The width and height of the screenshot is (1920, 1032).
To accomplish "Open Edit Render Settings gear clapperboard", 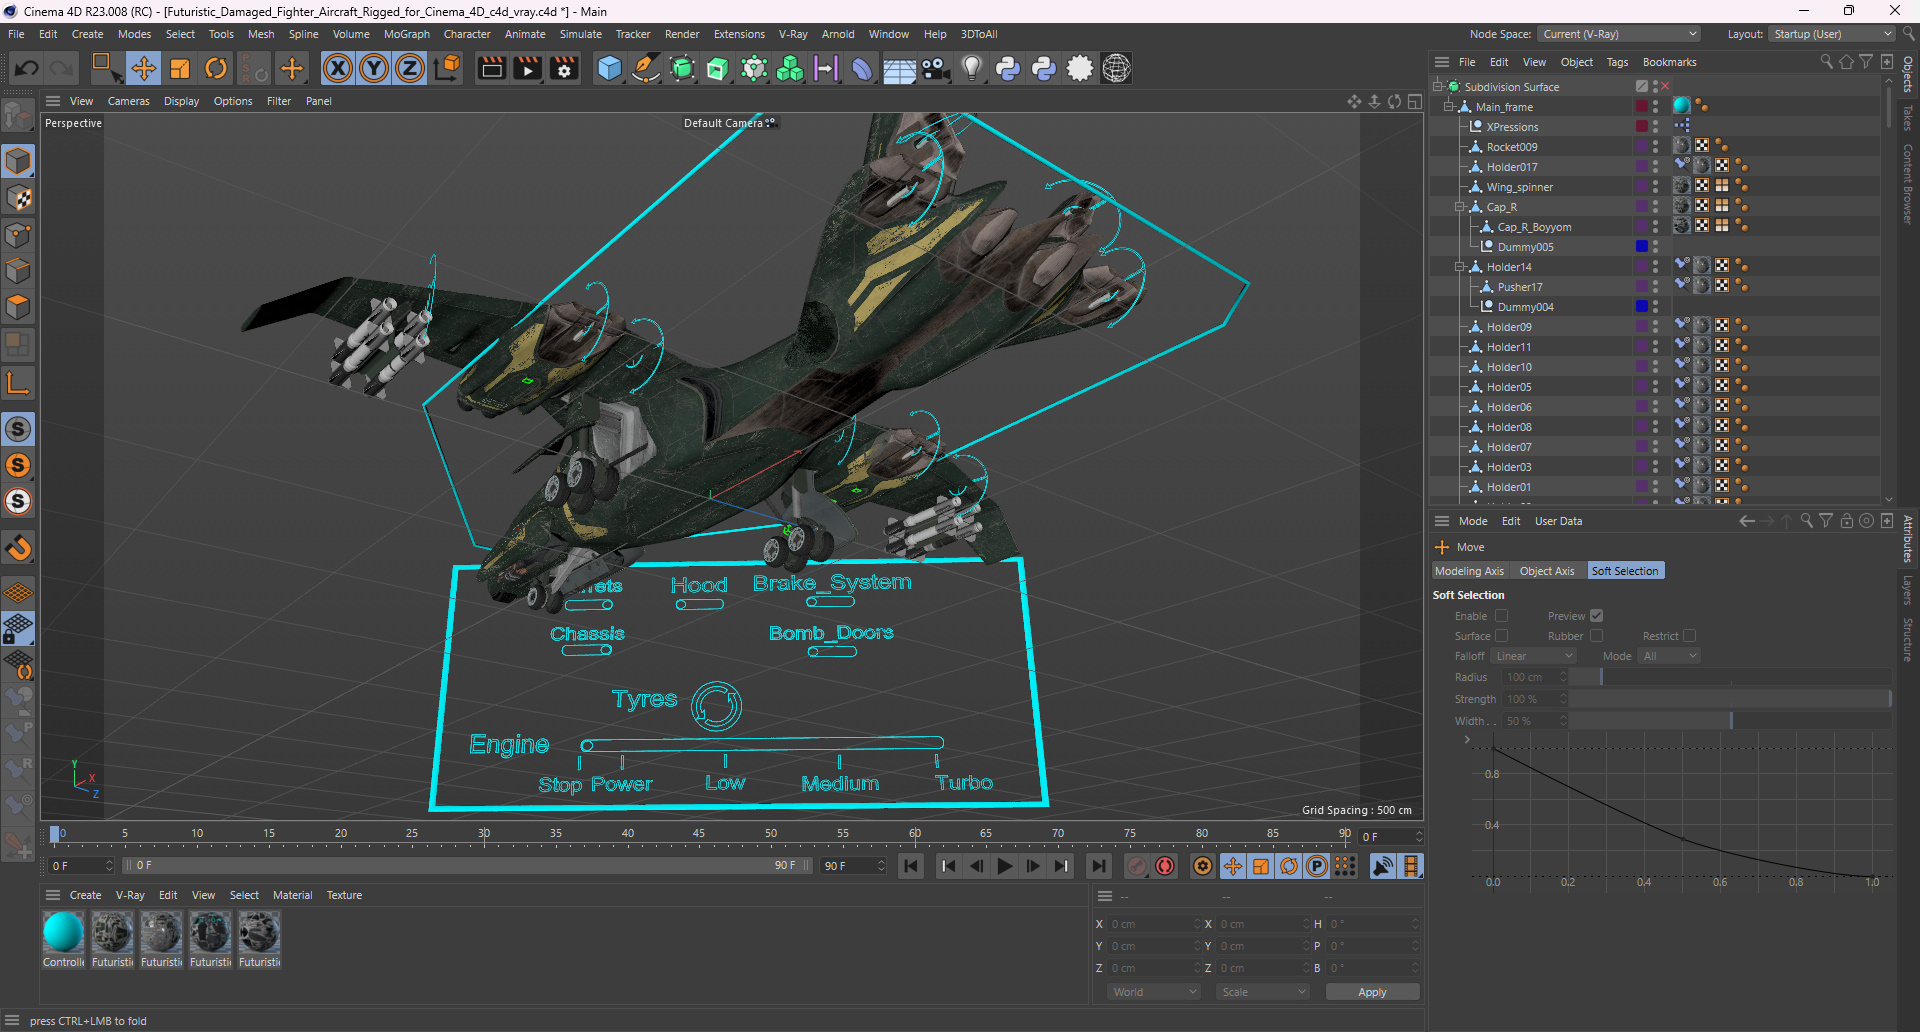I will [564, 68].
